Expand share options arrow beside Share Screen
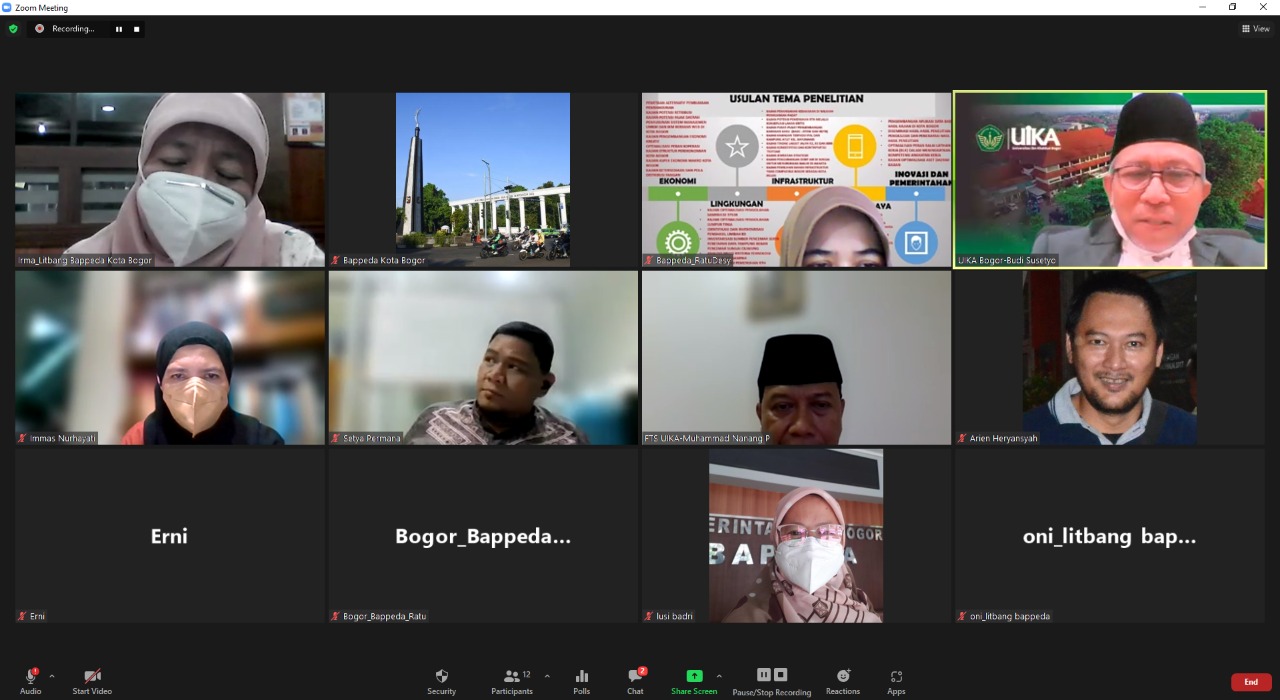The width and height of the screenshot is (1280, 700). [719, 676]
